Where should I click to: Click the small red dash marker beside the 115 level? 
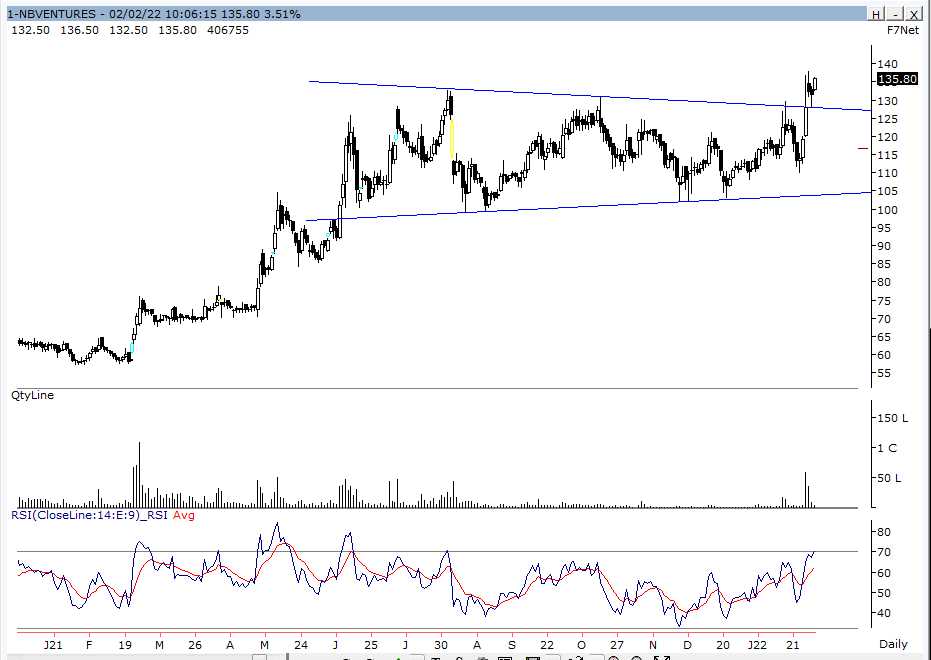tap(863, 149)
